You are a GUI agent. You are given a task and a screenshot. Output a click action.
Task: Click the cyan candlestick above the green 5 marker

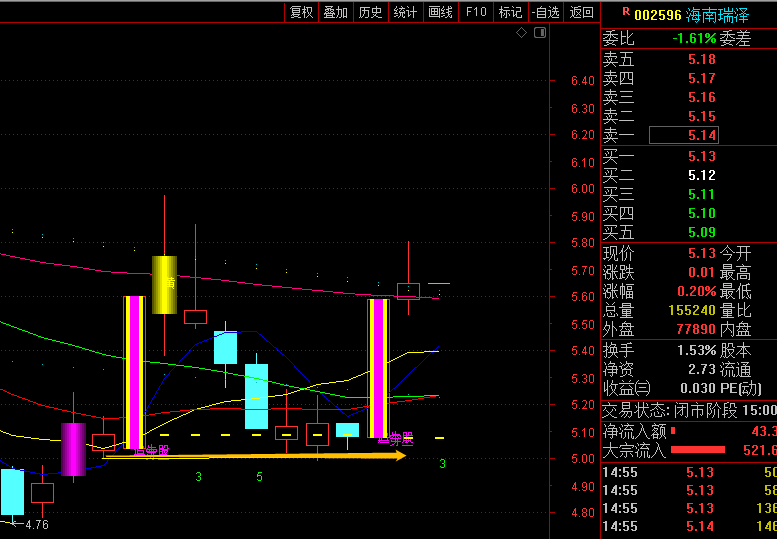click(x=256, y=396)
